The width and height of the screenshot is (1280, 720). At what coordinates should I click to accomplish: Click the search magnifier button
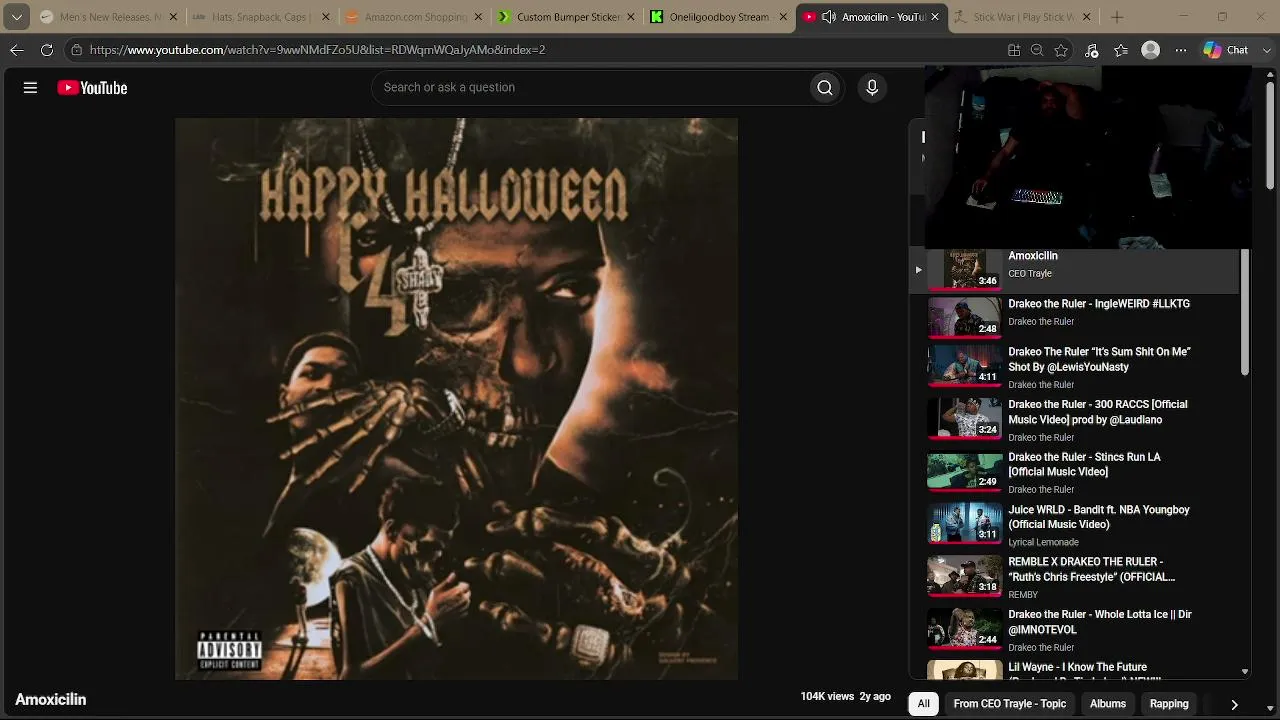click(825, 88)
